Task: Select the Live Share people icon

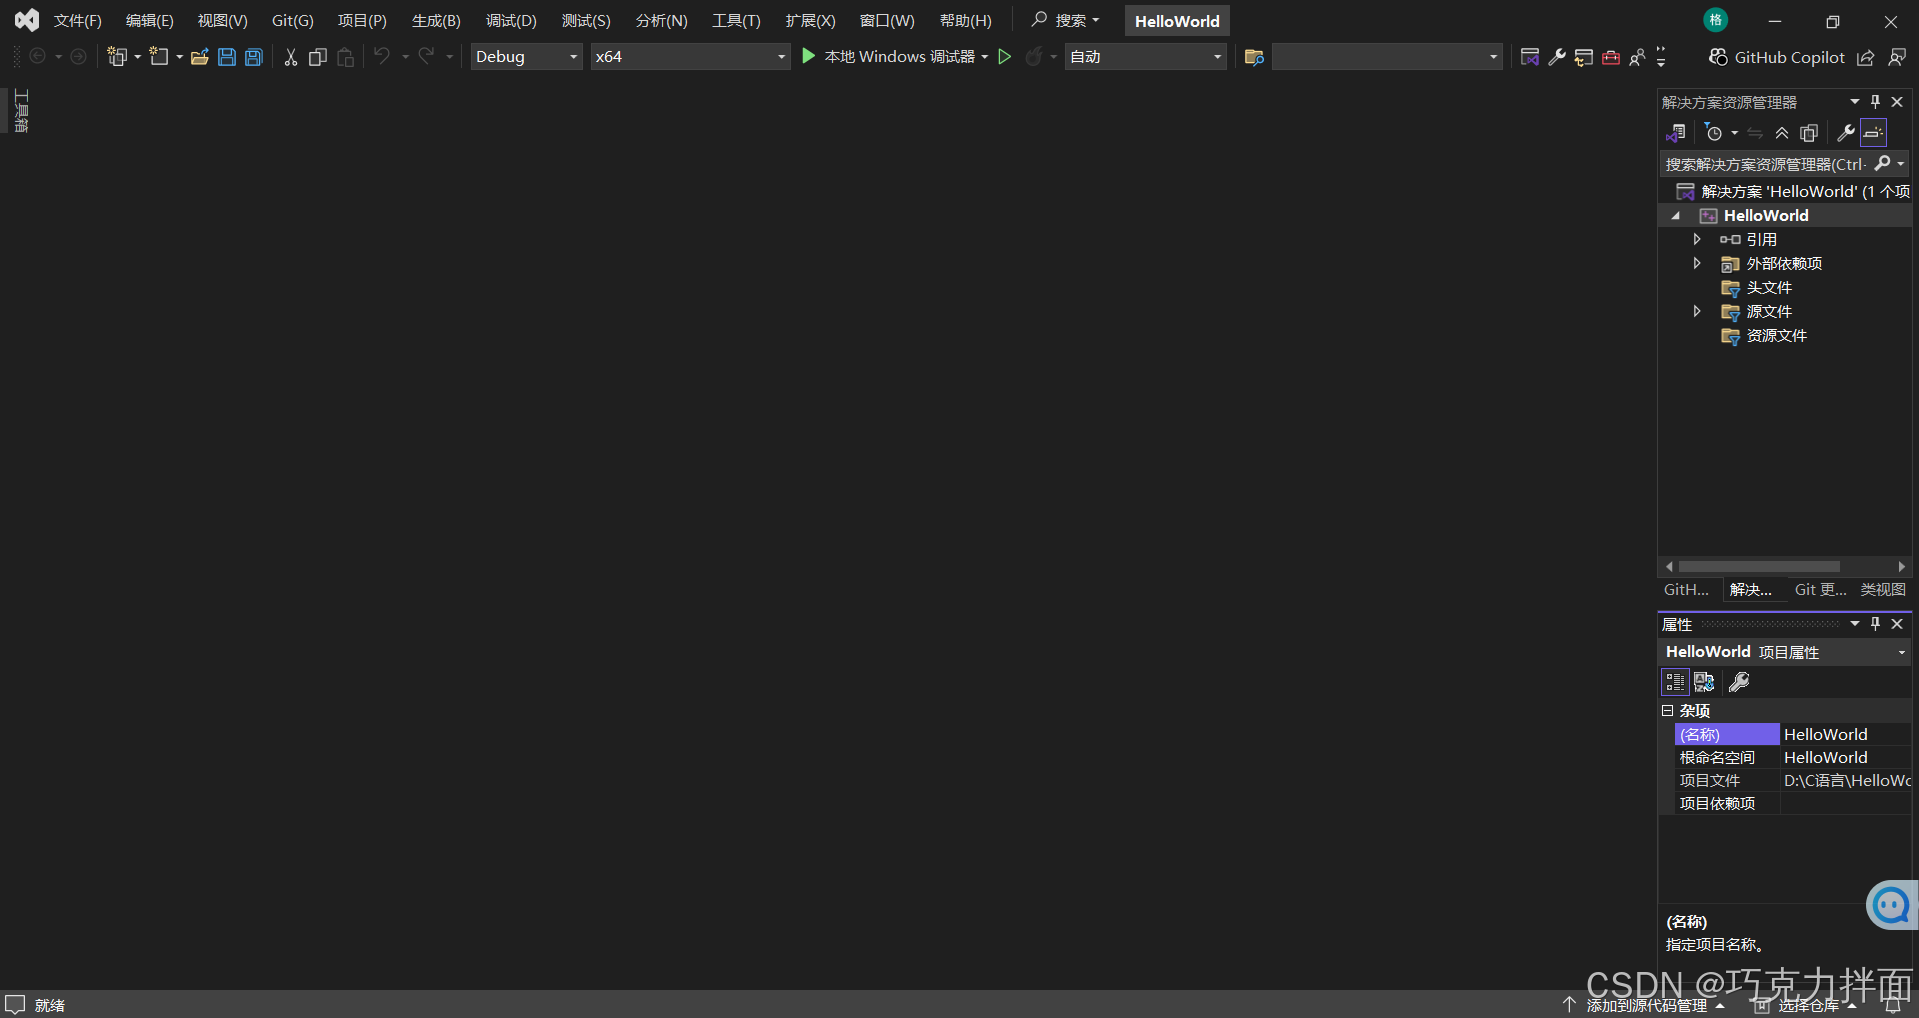Action: coord(1637,57)
